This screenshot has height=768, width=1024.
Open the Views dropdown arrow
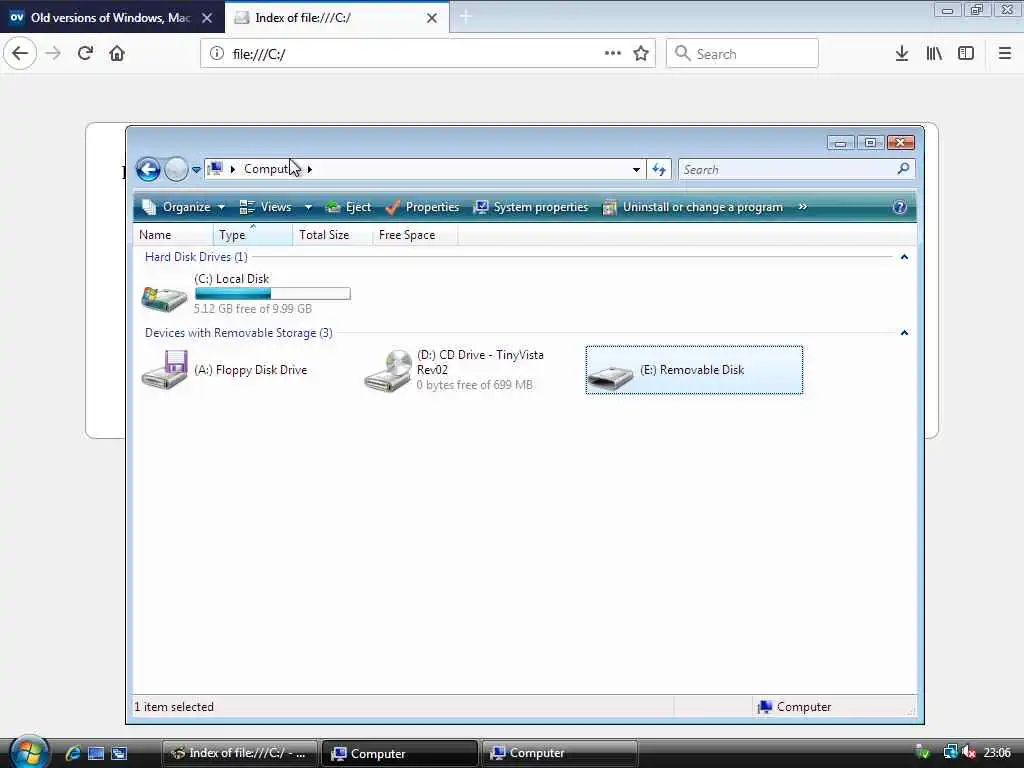(308, 207)
